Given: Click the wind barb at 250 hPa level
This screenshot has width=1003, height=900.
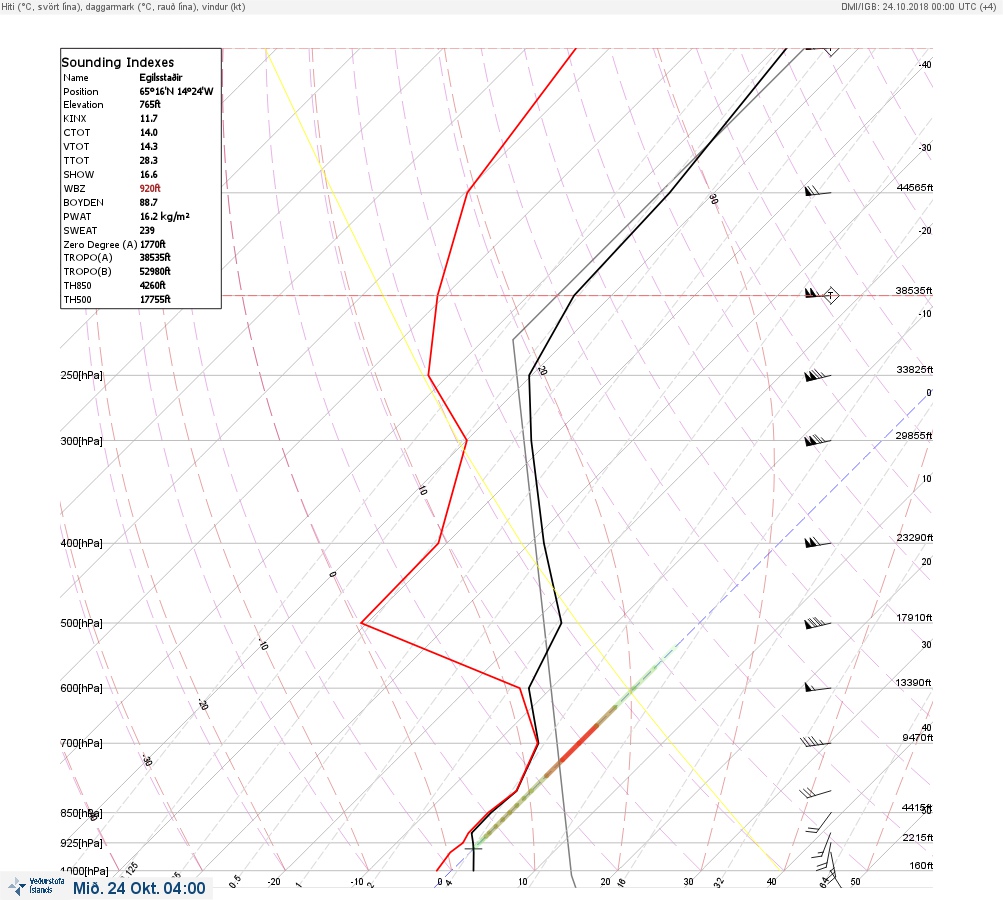Looking at the screenshot, I should (x=817, y=375).
